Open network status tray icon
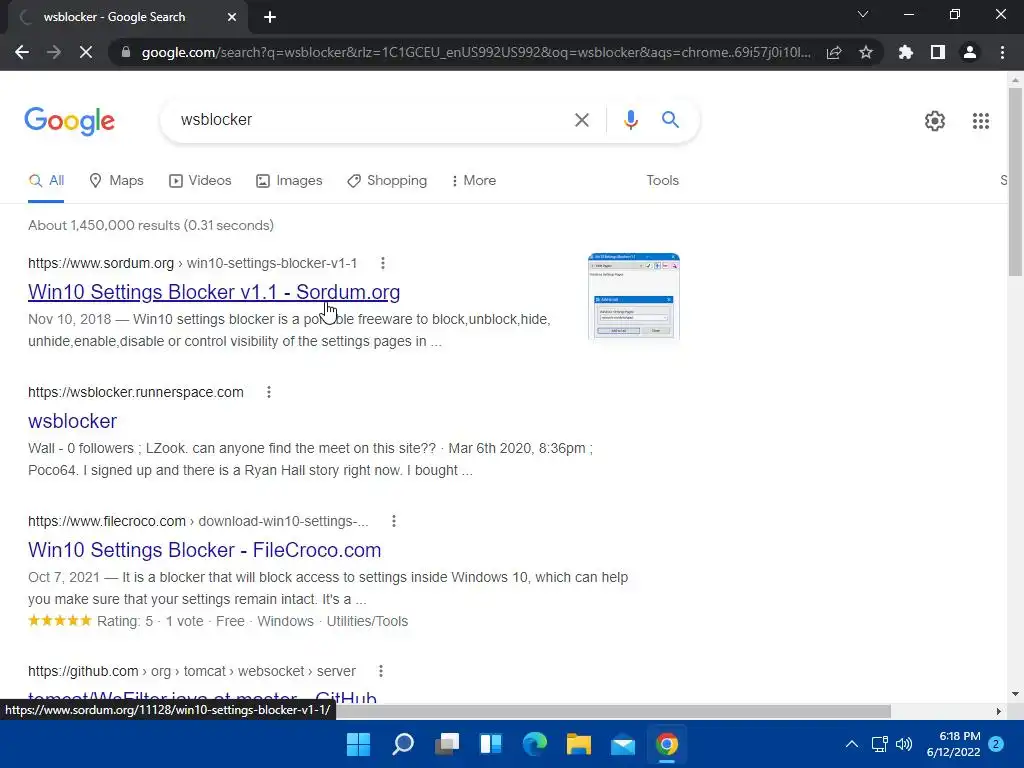This screenshot has height=768, width=1024. click(x=880, y=744)
